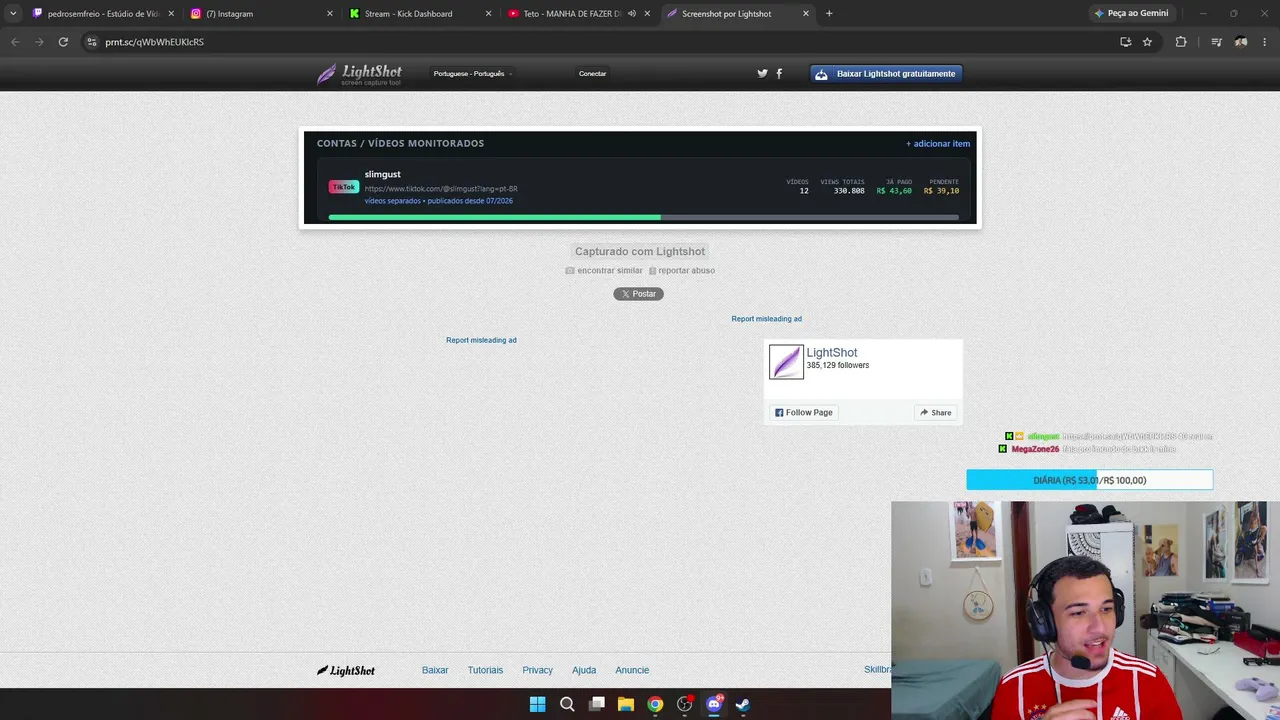Click the Facebook Follow Page button
Screen dimensions: 1280x720
point(803,412)
